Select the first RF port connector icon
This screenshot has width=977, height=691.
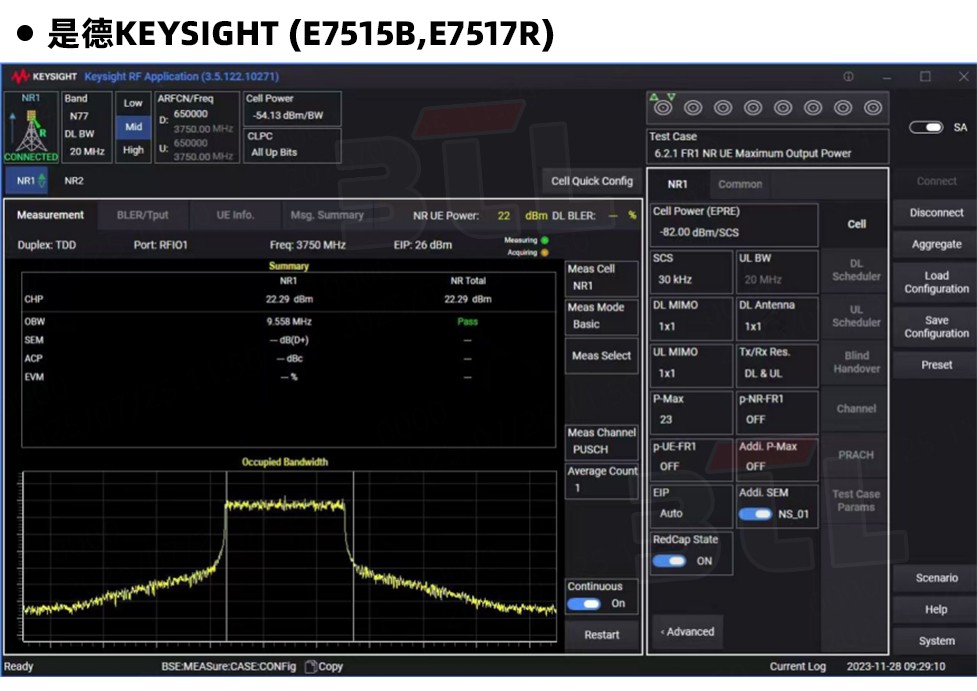663,108
